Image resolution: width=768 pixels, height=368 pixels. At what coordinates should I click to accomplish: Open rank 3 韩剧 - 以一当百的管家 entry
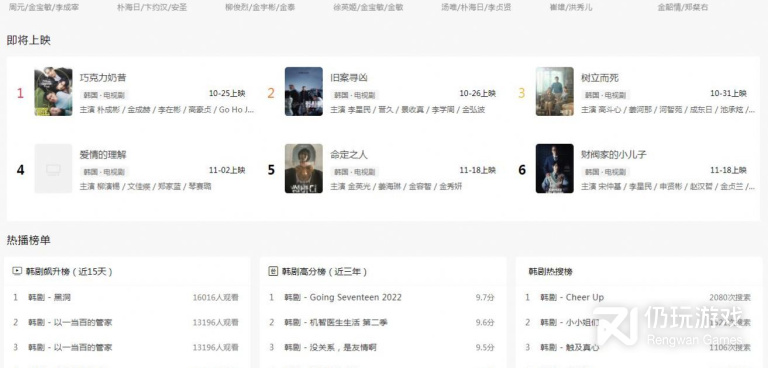pos(70,347)
